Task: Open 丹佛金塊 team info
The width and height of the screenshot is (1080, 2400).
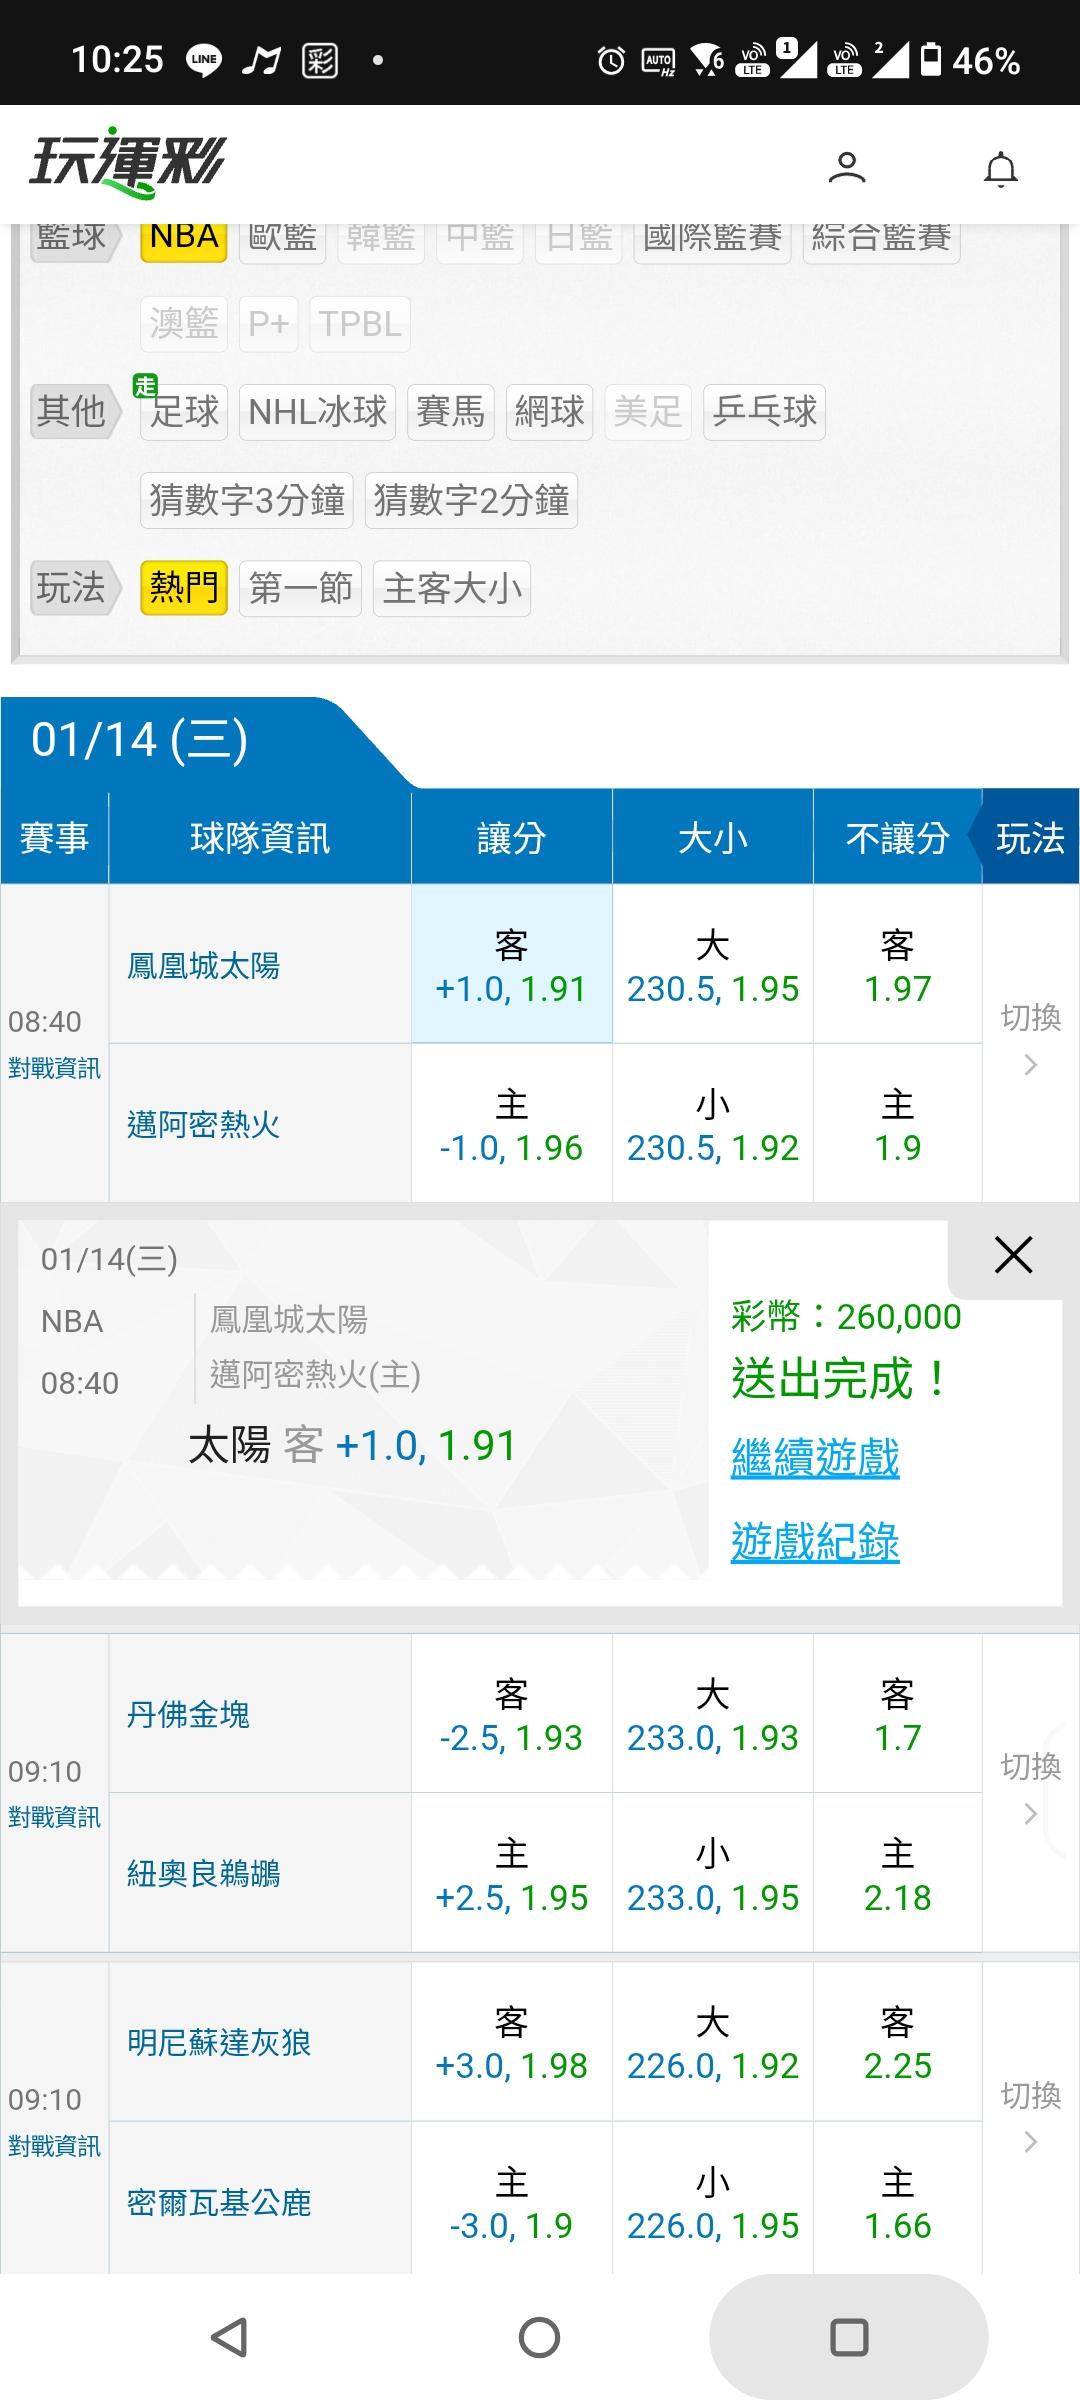Action: point(188,1715)
